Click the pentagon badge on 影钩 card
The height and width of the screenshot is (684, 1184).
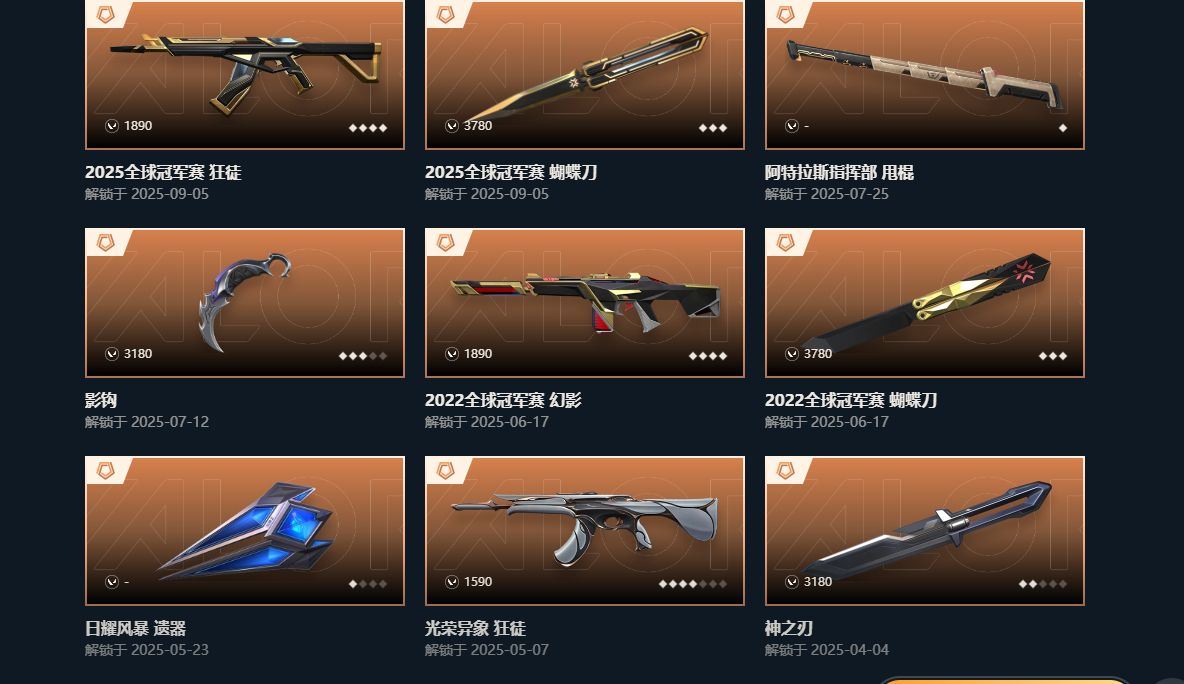(106, 243)
